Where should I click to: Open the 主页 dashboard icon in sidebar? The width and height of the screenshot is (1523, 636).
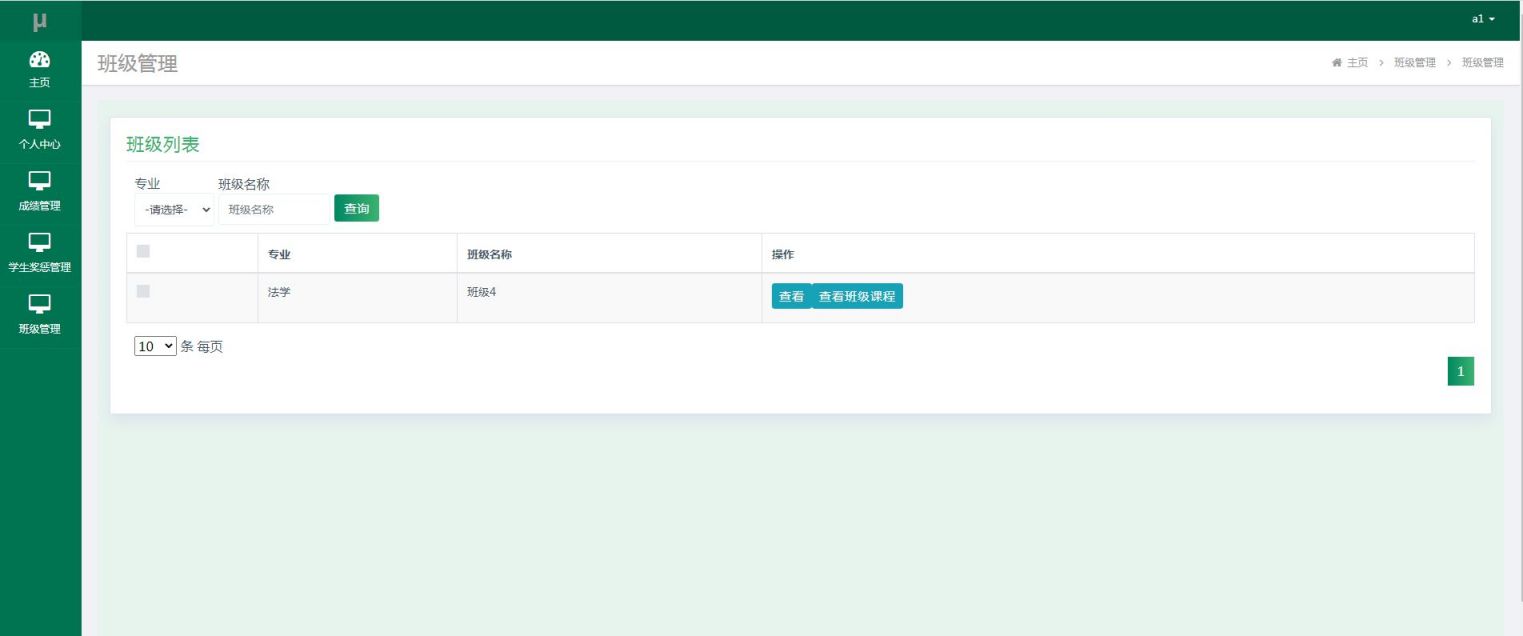[x=40, y=60]
